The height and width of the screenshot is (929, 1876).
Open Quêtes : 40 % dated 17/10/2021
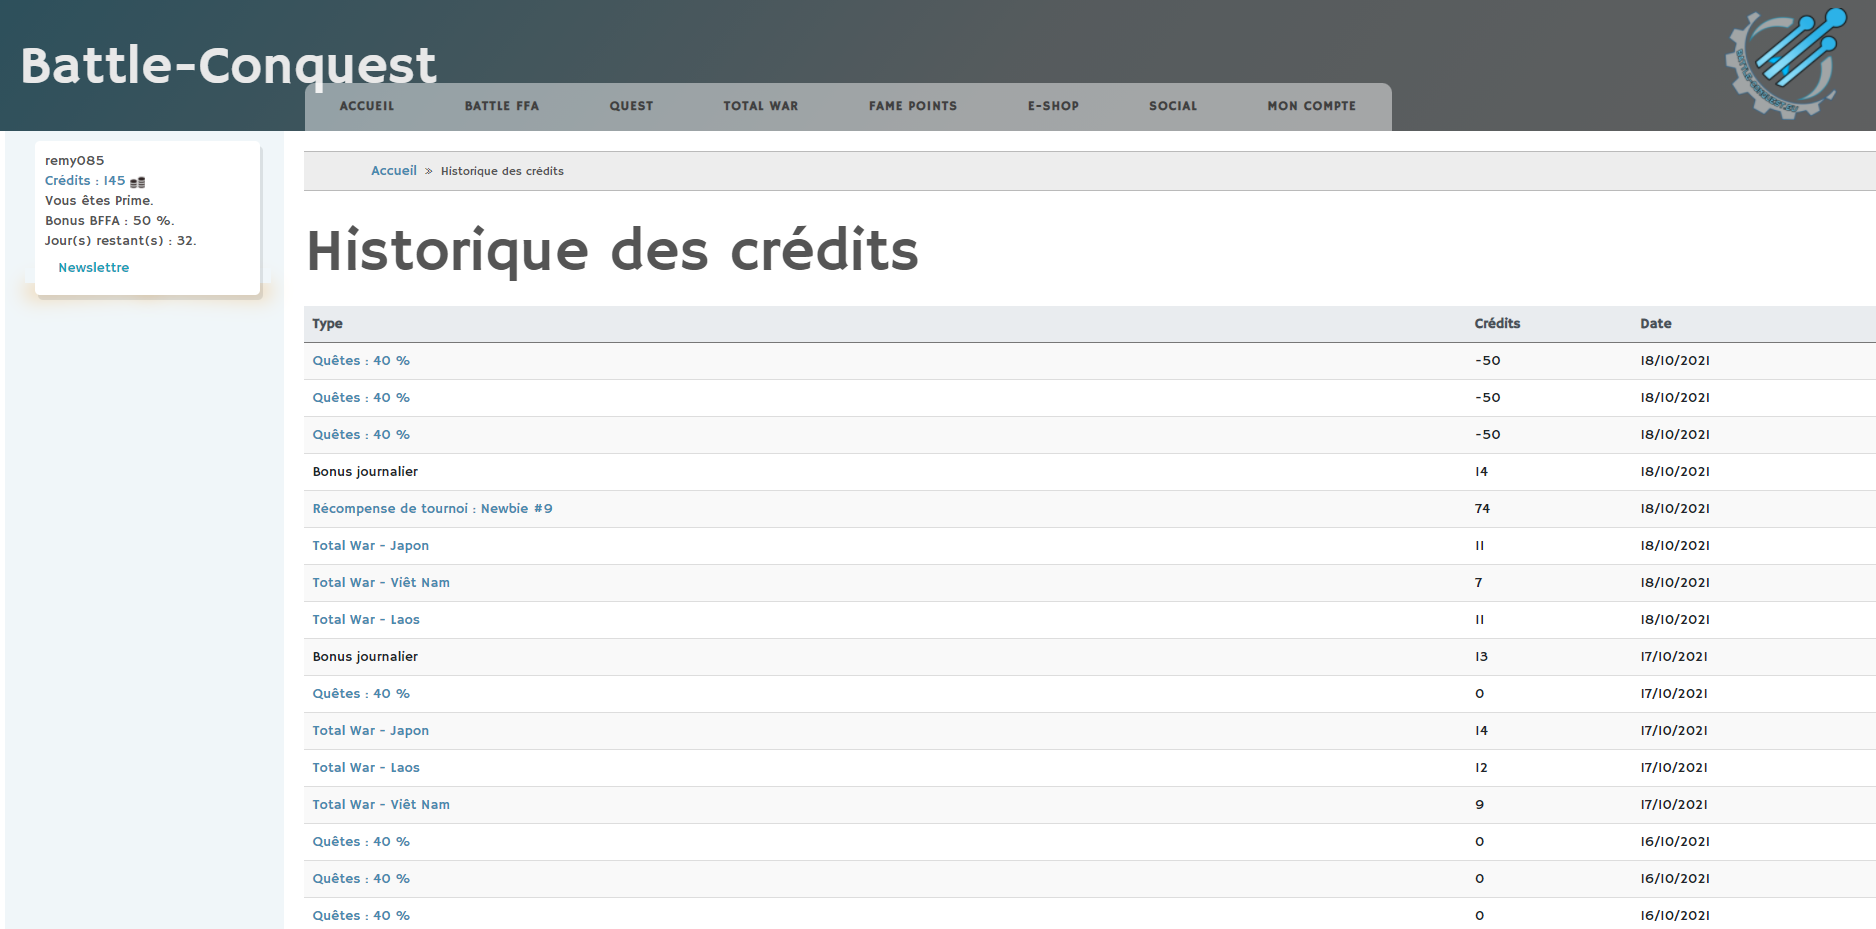(361, 694)
